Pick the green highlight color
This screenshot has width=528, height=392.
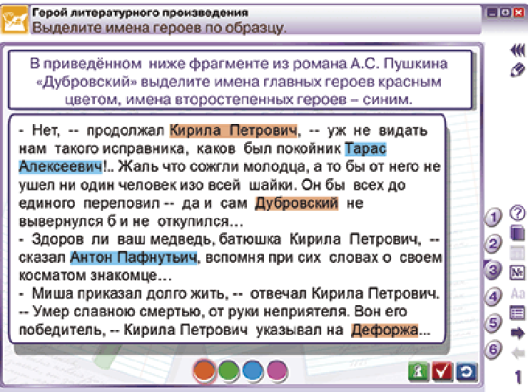(x=229, y=371)
